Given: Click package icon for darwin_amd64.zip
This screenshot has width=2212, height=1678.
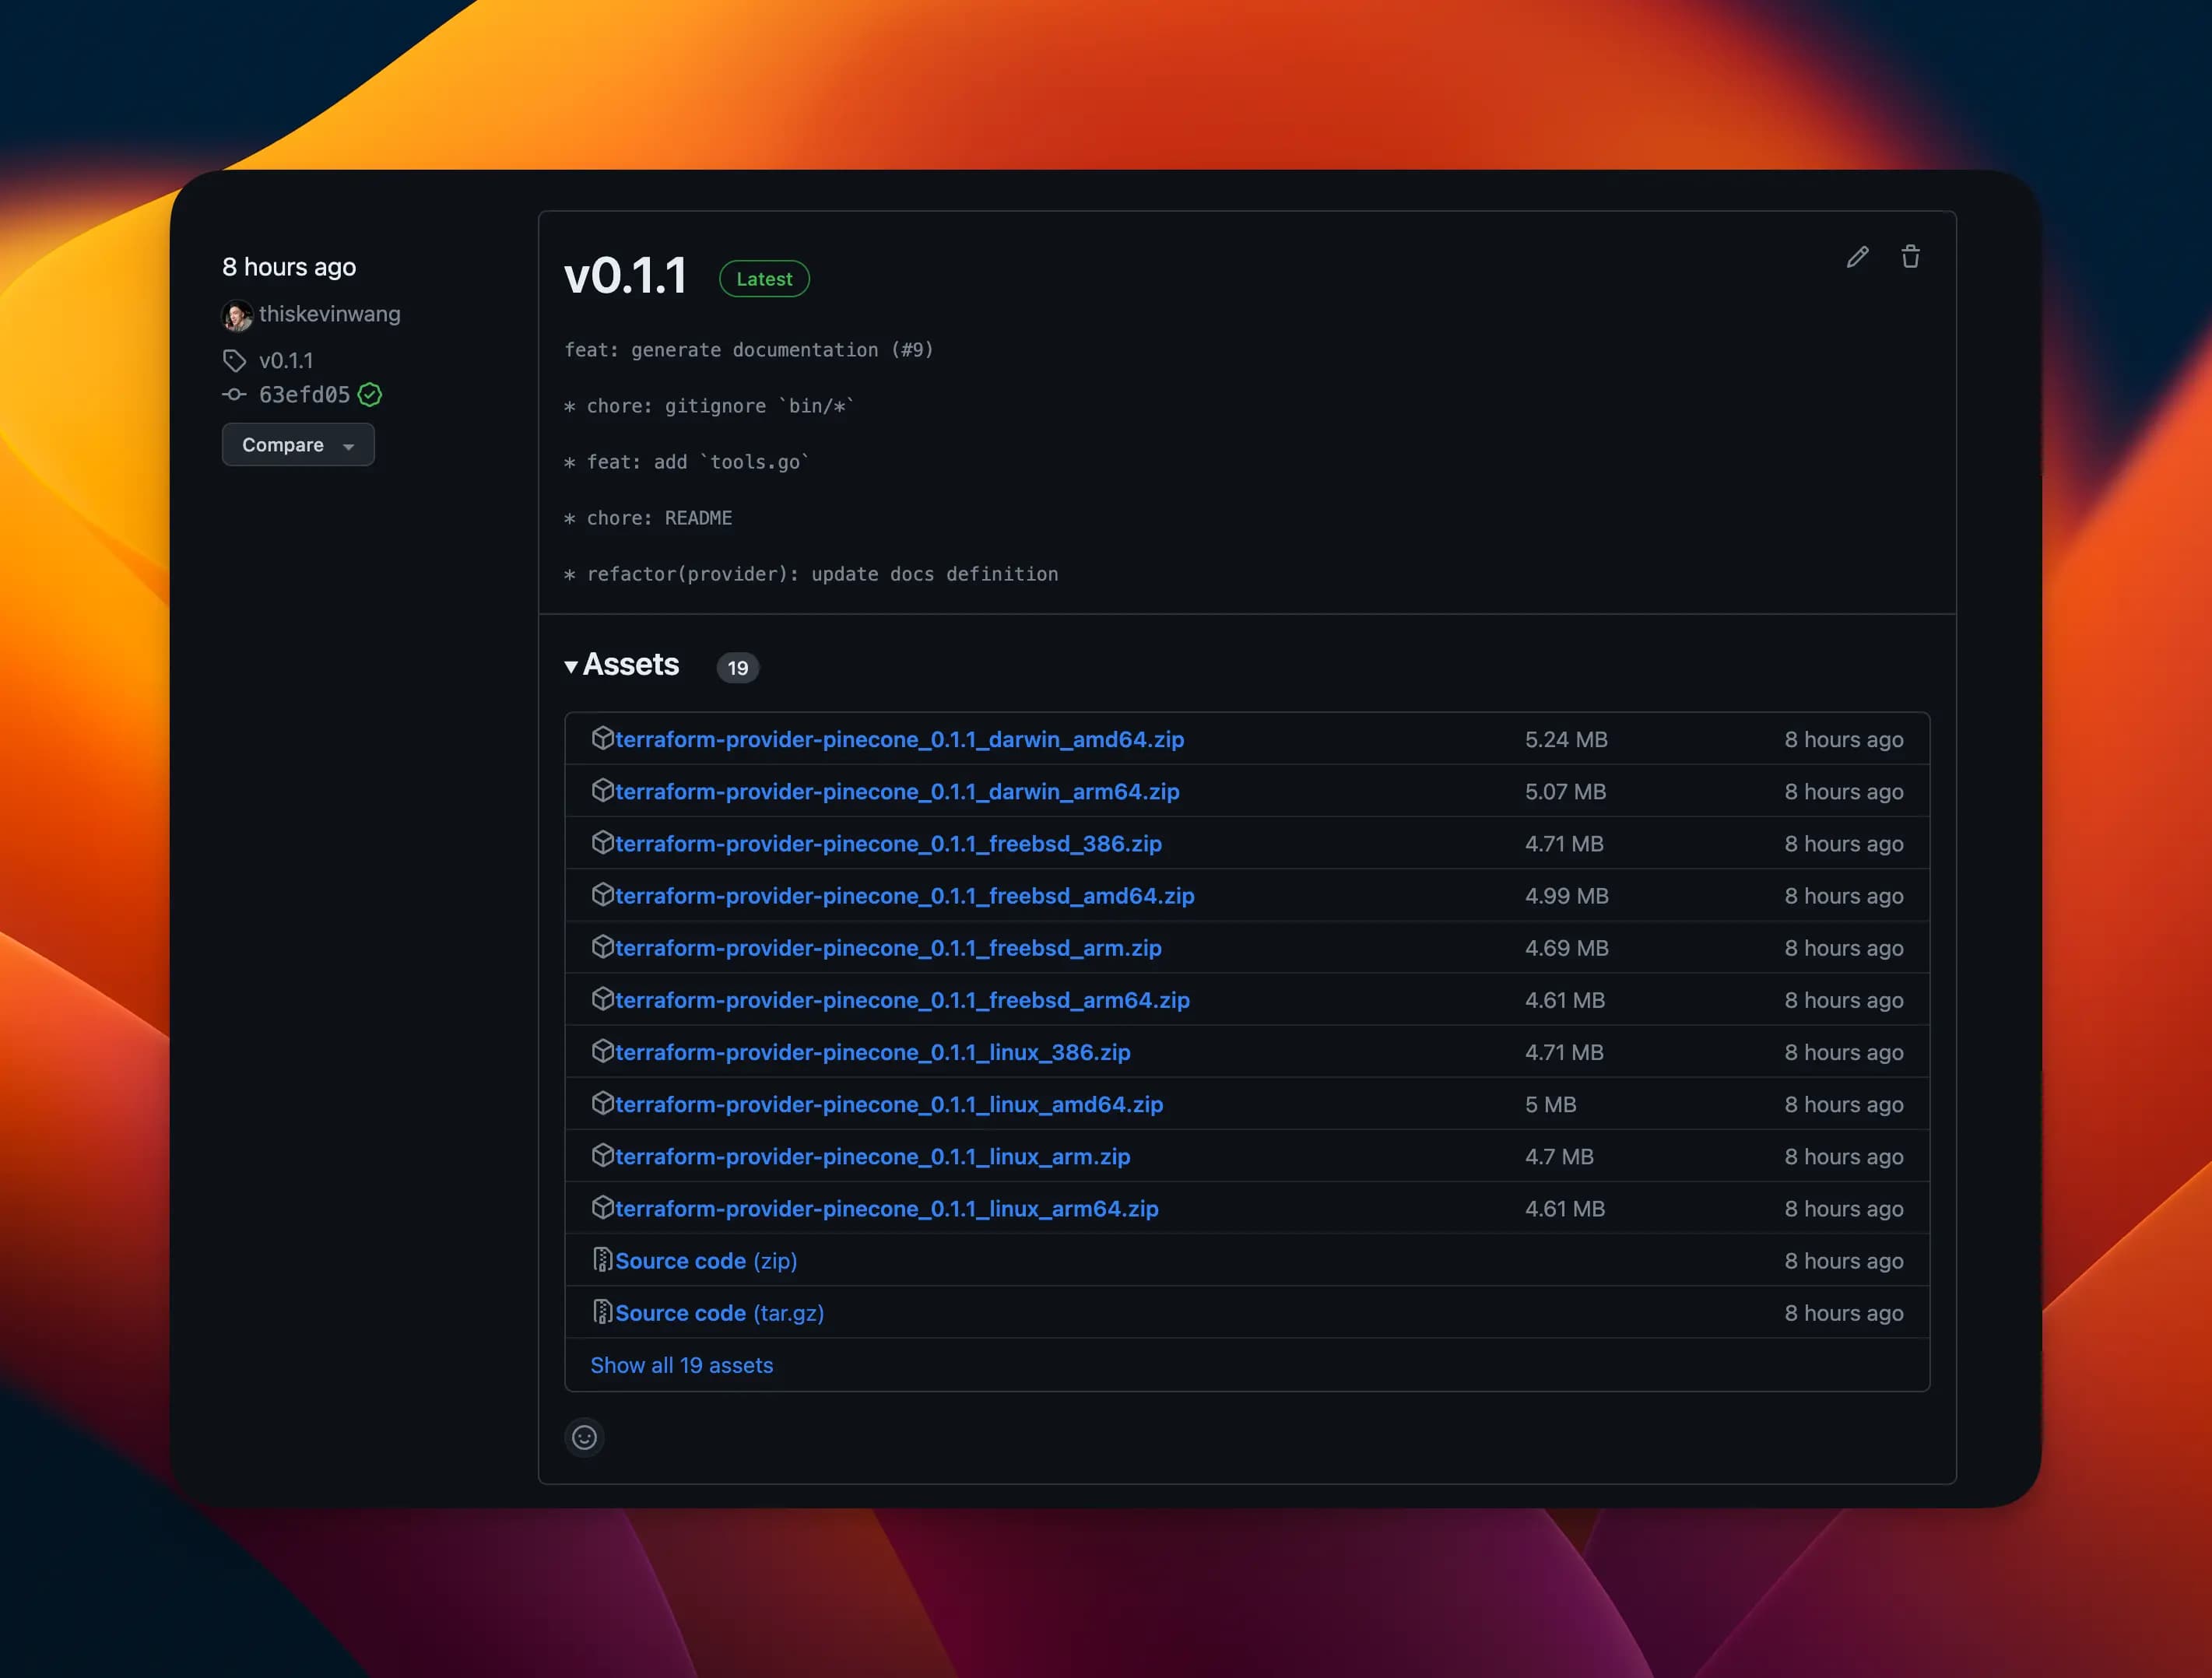Looking at the screenshot, I should click(602, 738).
